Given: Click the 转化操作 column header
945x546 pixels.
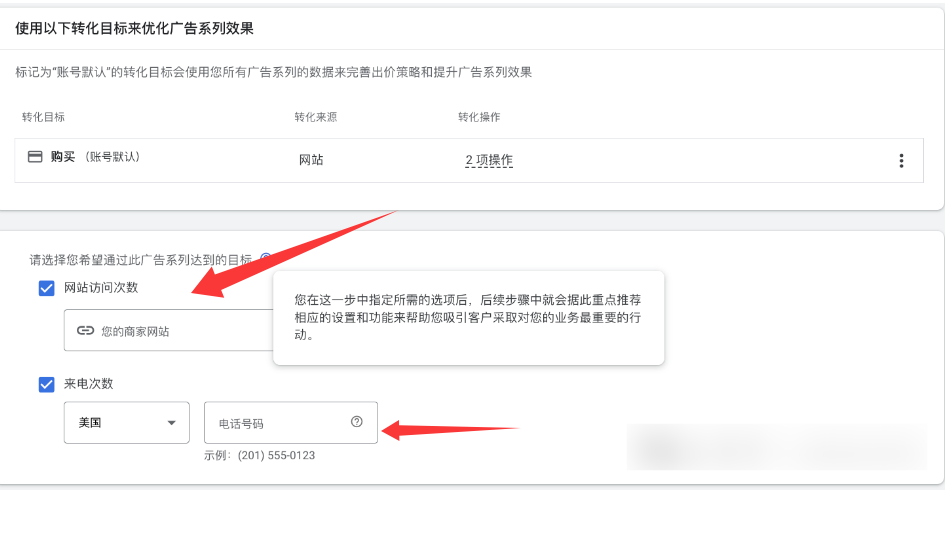Looking at the screenshot, I should (479, 117).
